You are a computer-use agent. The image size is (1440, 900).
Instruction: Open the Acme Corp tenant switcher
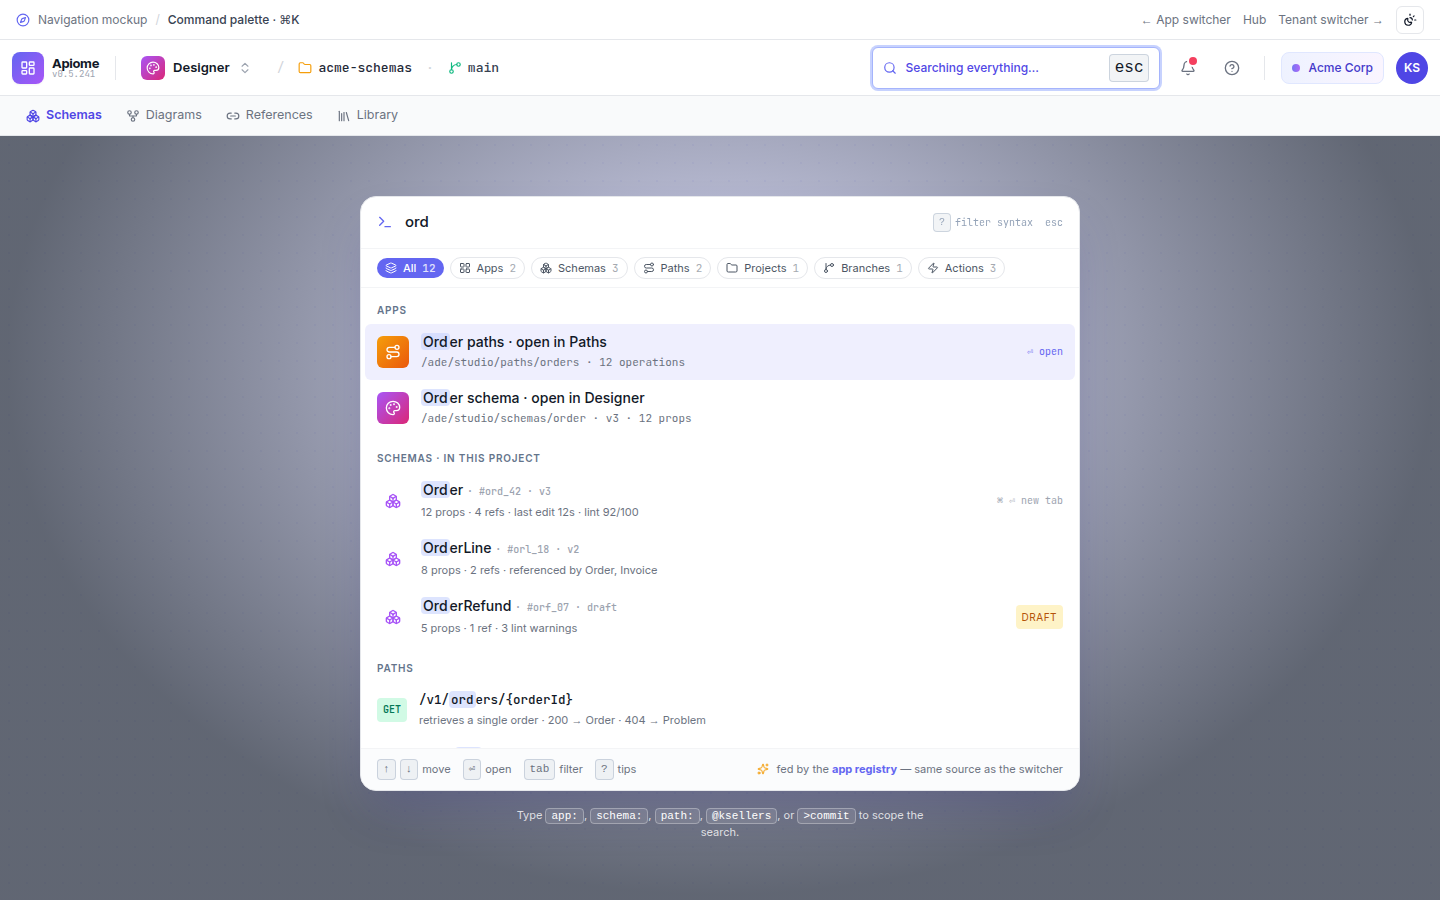pyautogui.click(x=1332, y=68)
